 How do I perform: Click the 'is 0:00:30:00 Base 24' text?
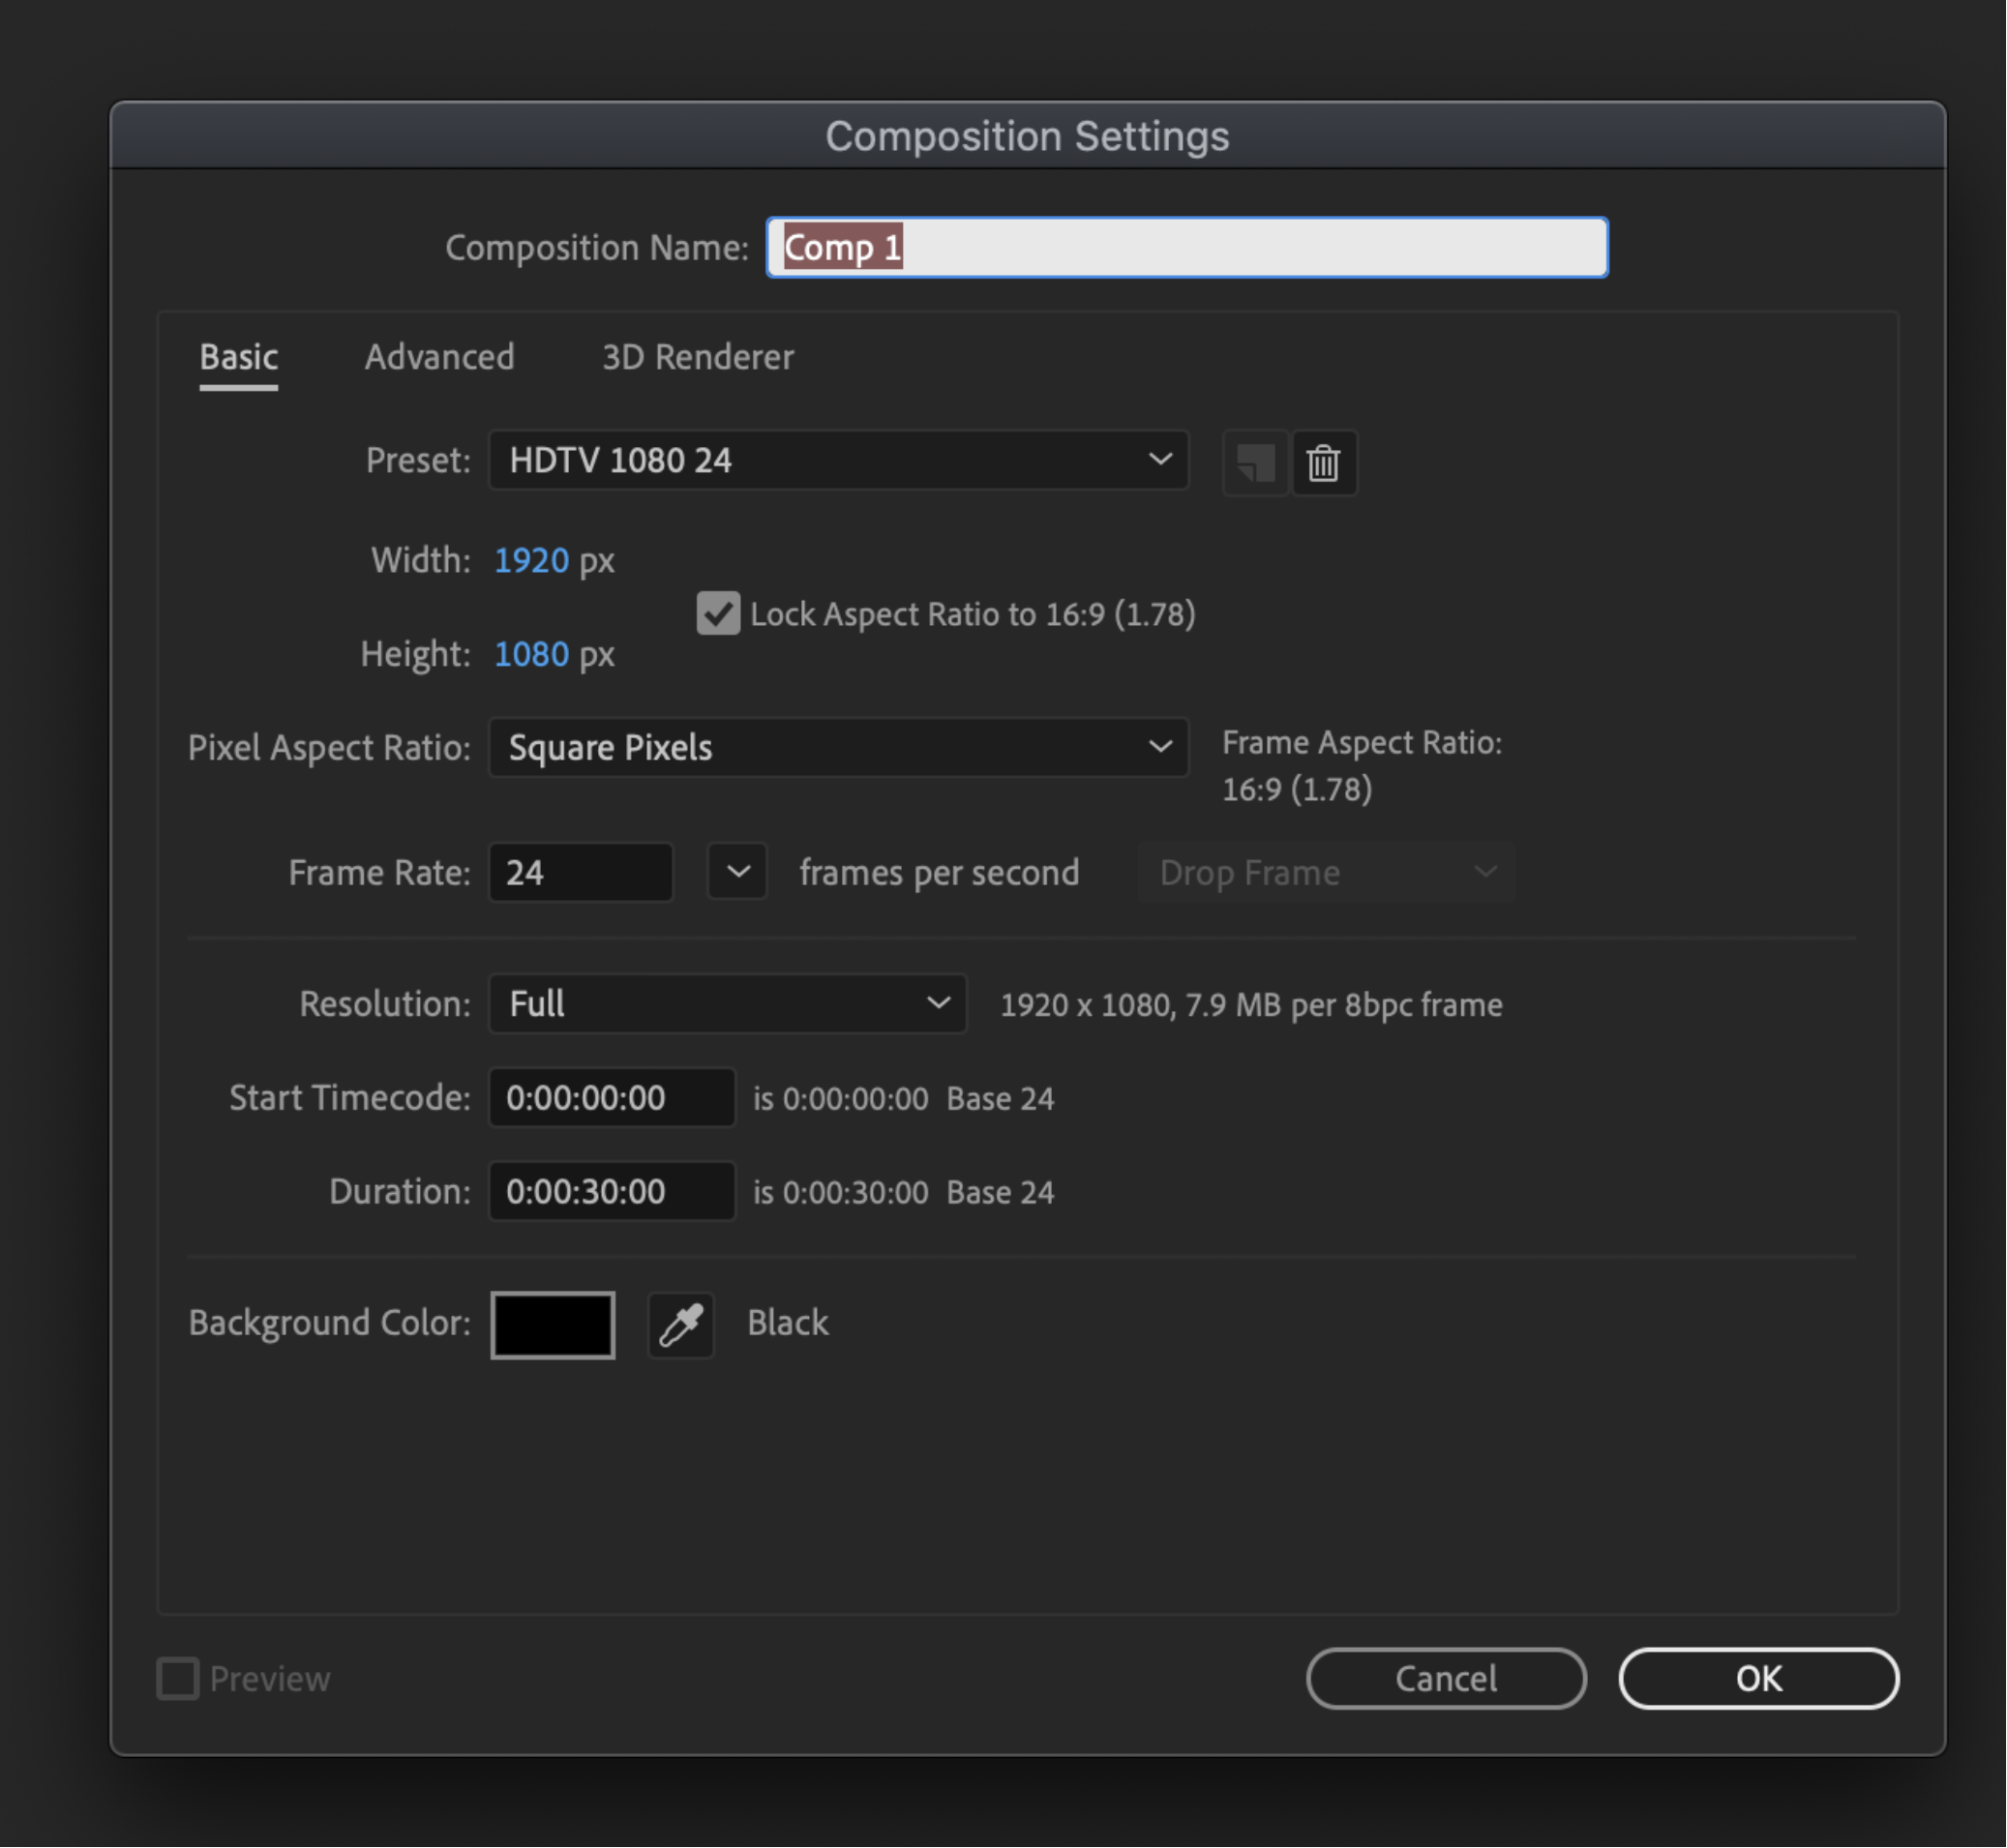coord(903,1192)
